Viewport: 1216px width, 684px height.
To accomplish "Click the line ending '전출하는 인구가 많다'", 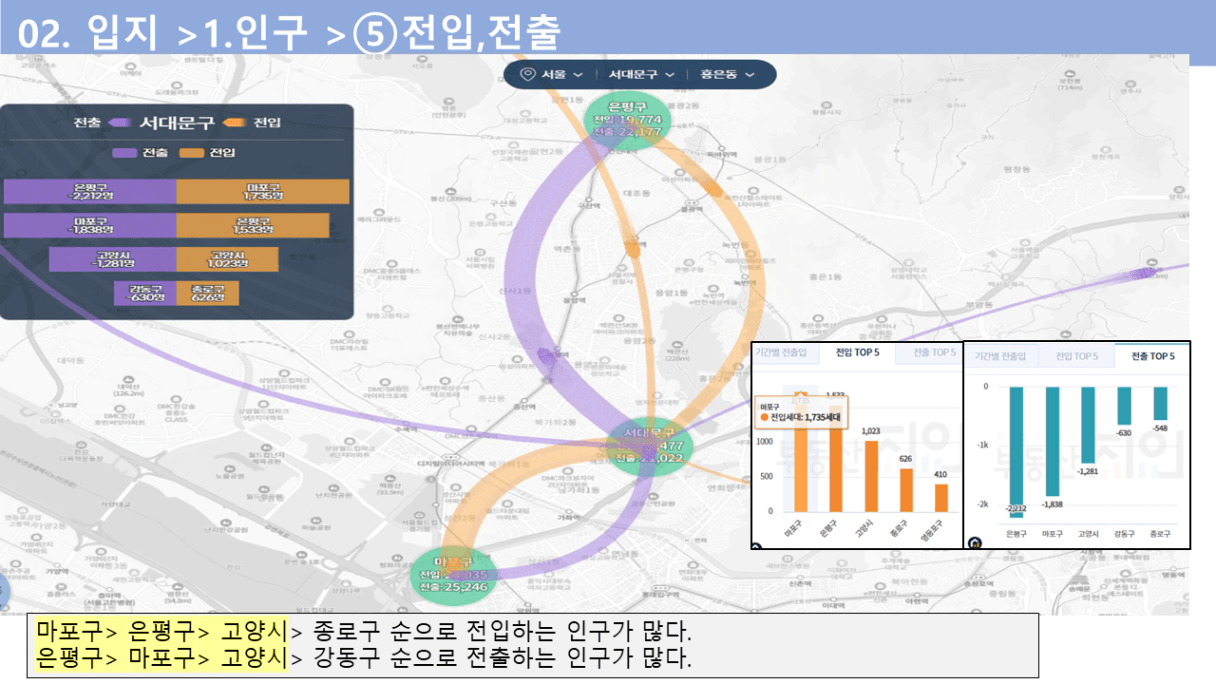I will [363, 658].
